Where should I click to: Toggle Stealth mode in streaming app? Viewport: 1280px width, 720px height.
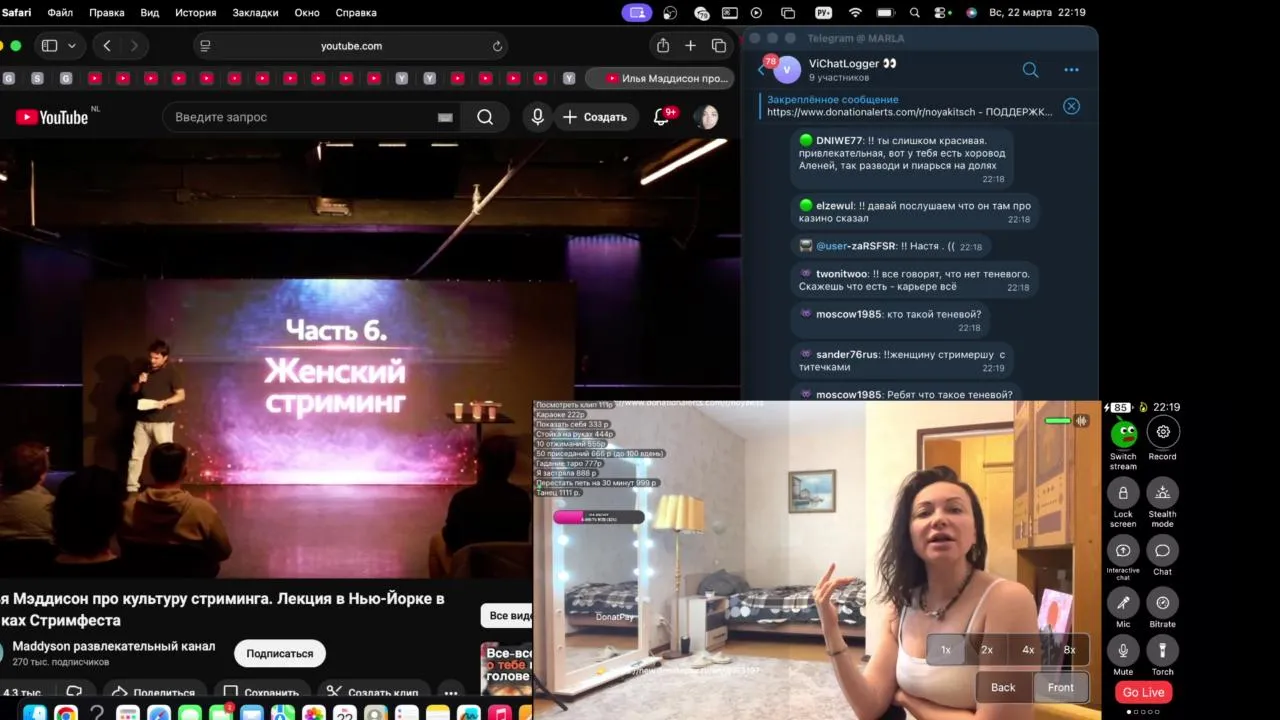[x=1162, y=493]
